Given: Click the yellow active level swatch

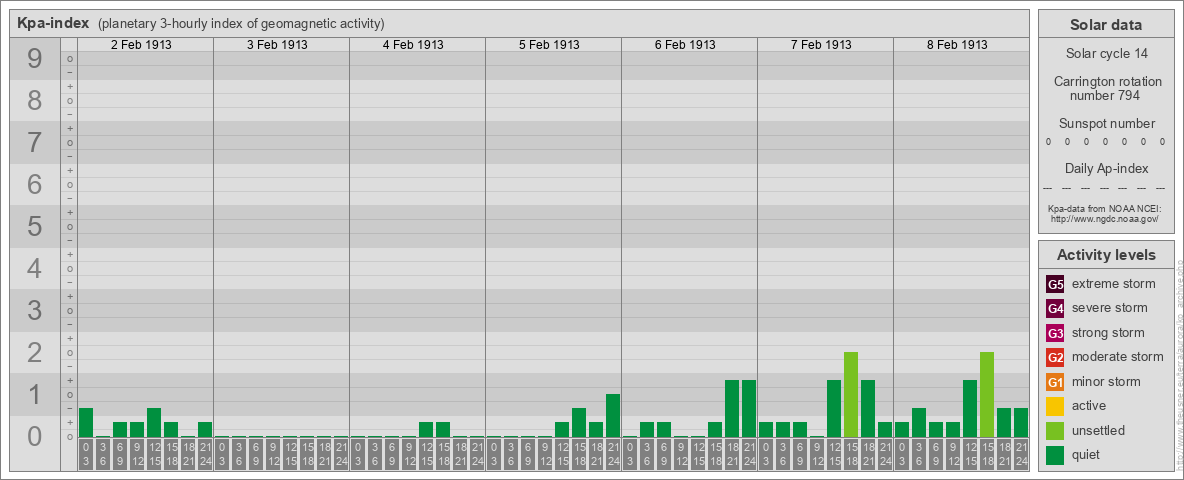Looking at the screenshot, I should pos(1055,406).
